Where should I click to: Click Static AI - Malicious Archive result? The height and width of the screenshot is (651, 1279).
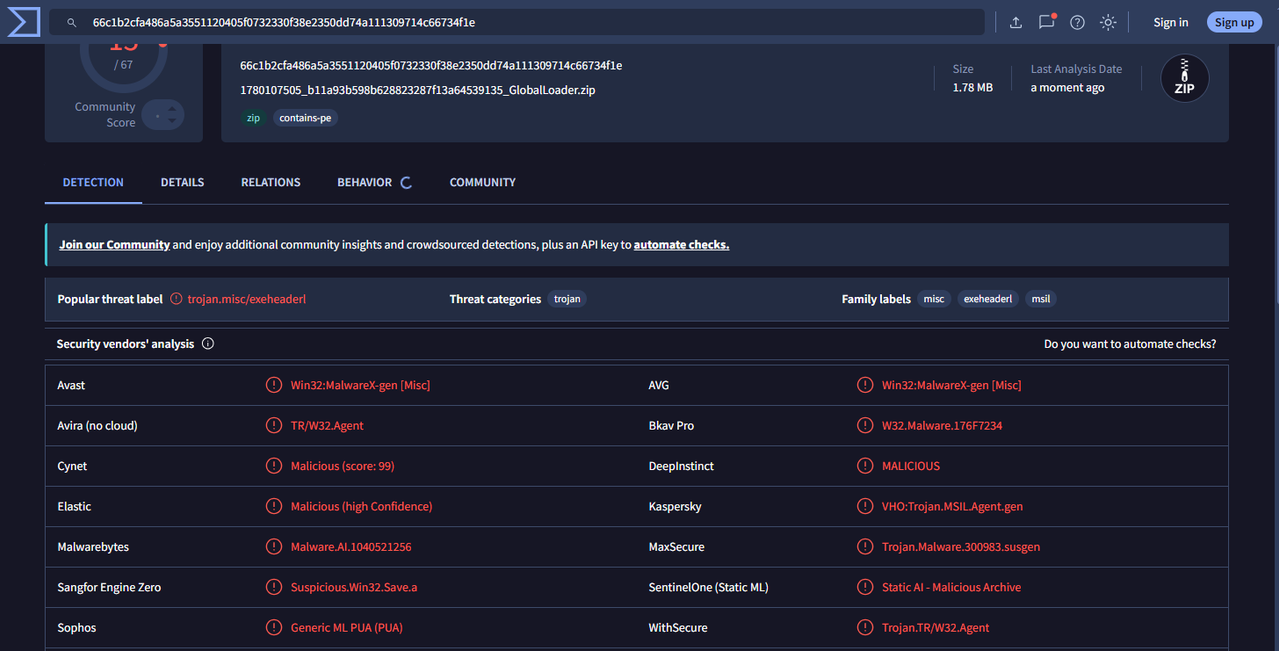[x=951, y=588]
